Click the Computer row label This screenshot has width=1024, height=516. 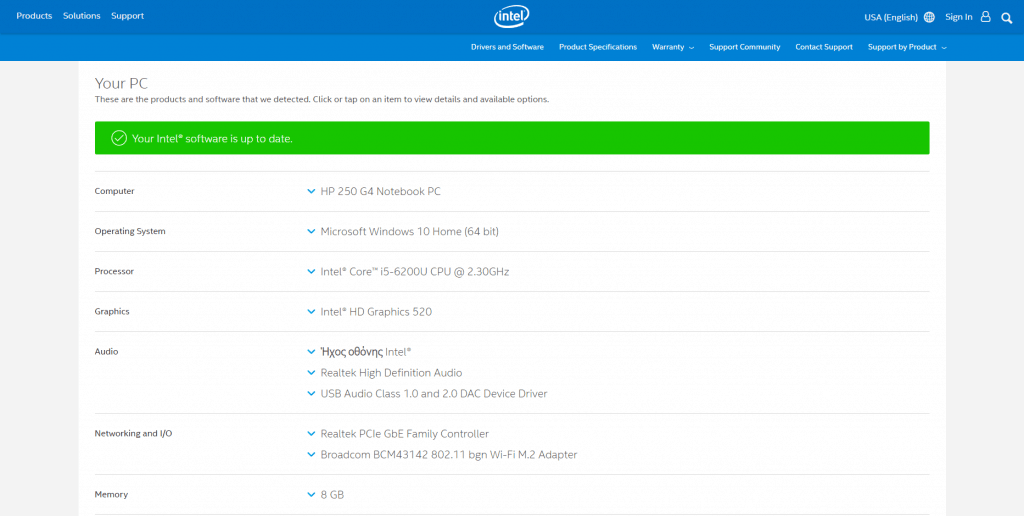click(x=114, y=191)
